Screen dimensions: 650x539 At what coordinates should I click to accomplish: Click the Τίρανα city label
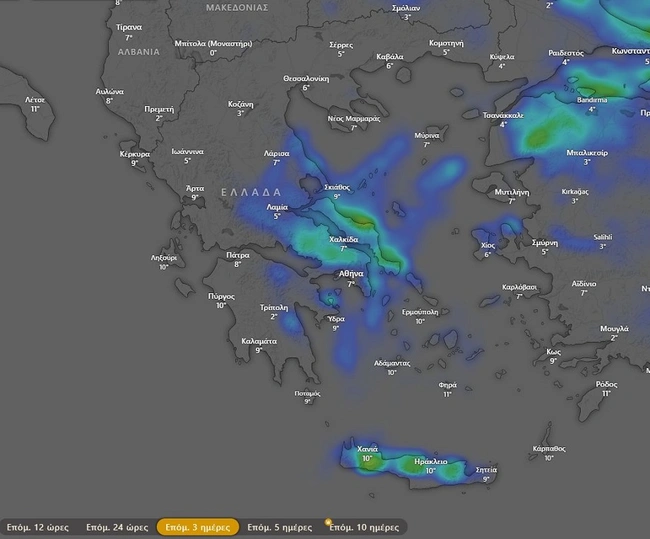[x=129, y=28]
